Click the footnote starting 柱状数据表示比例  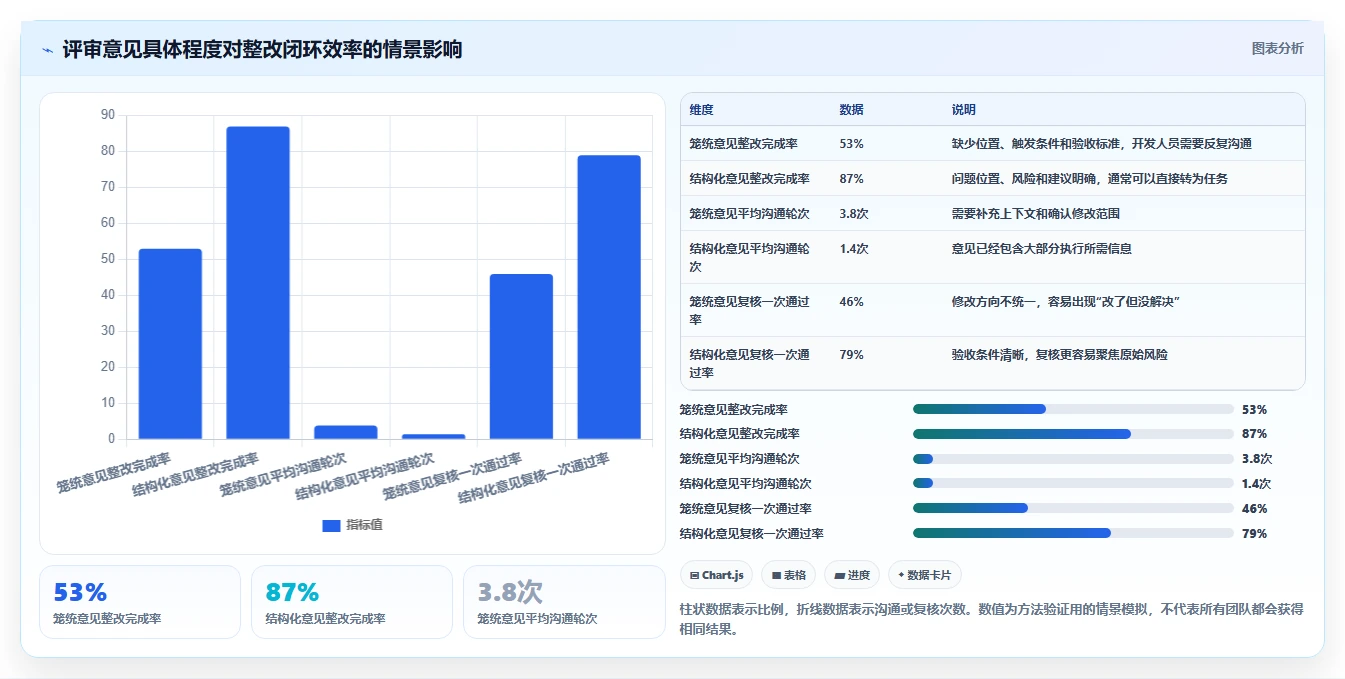(x=991, y=619)
